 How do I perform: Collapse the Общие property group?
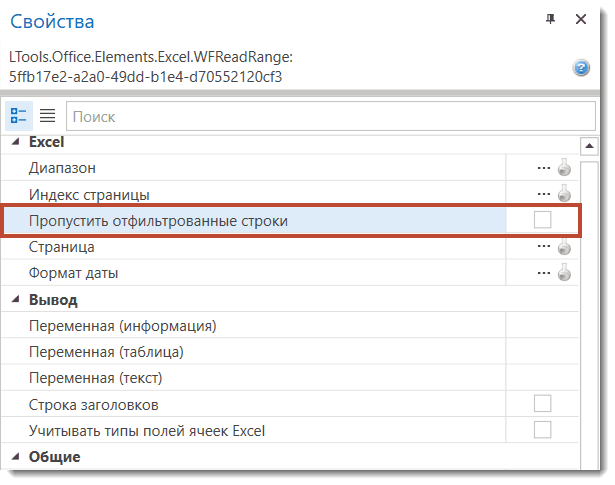(15, 457)
